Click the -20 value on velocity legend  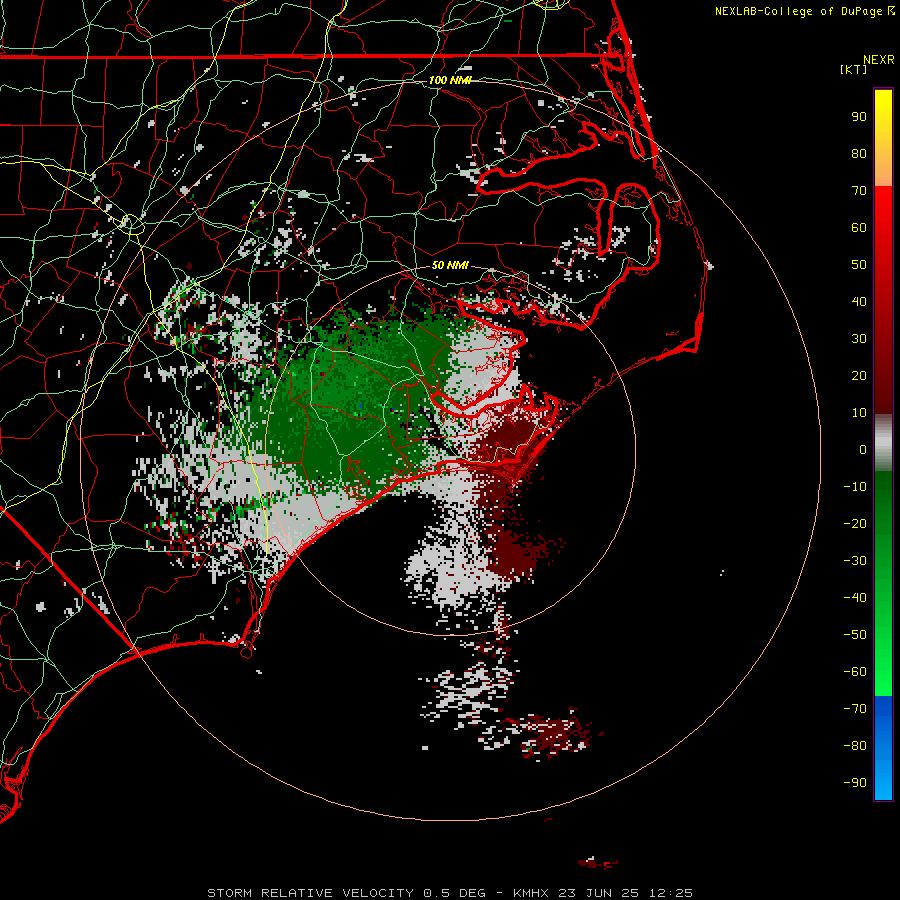855,523
